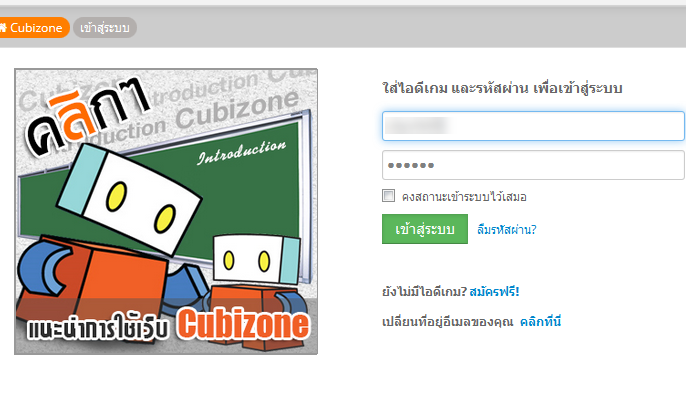
Task: Click the ยังไม่มีไอดีเกม? text
Action: pos(424,291)
